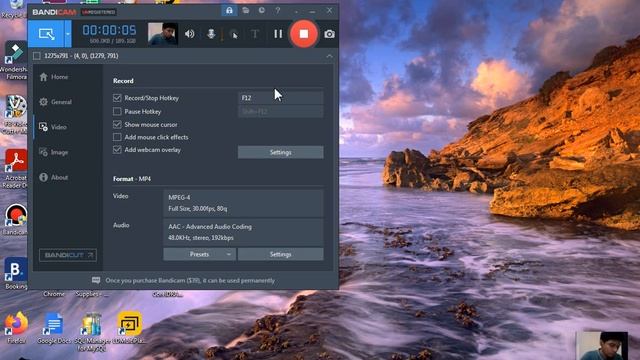Open the LDMultiPlayer desktop shortcut
640x360 pixels.
(129, 328)
